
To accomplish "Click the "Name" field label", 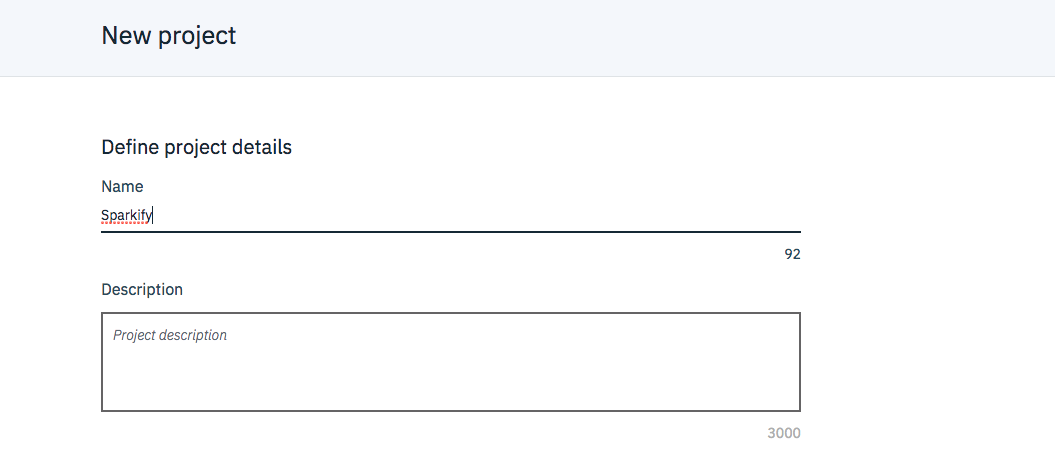I will (122, 186).
